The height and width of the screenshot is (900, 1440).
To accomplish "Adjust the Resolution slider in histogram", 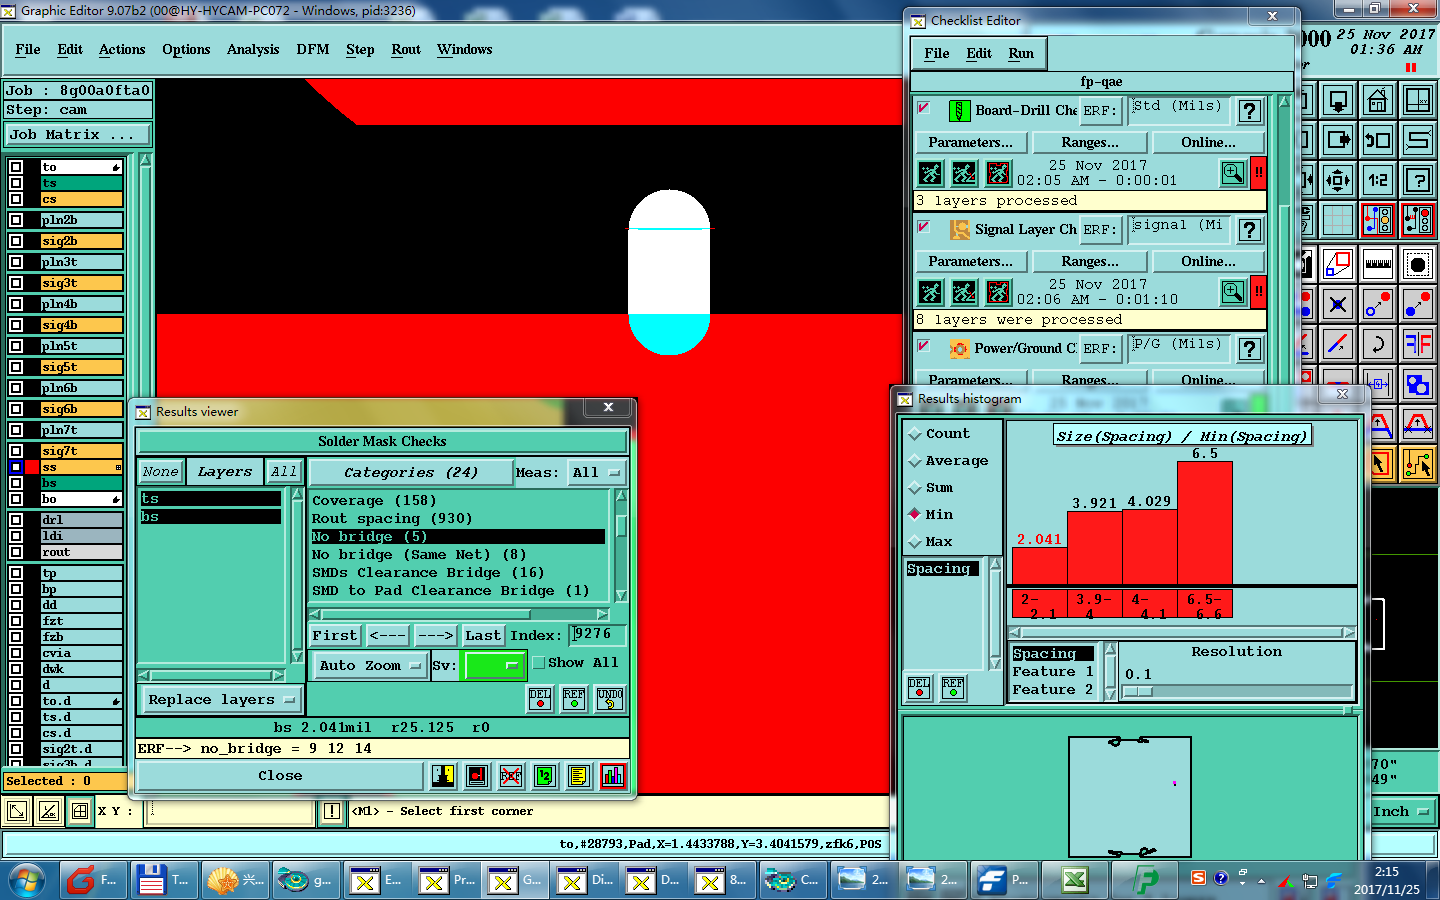I will coord(1238,691).
